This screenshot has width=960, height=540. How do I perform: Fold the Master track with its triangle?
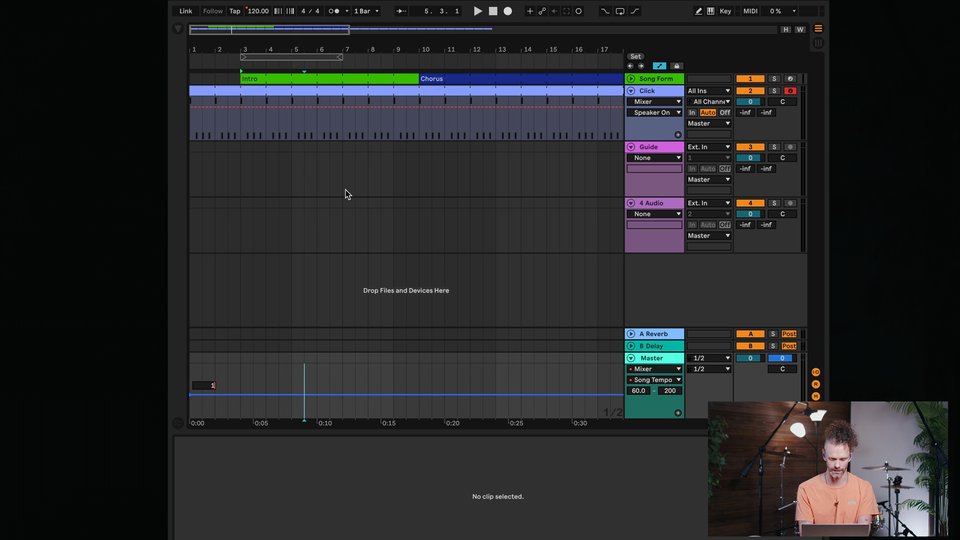(631, 358)
